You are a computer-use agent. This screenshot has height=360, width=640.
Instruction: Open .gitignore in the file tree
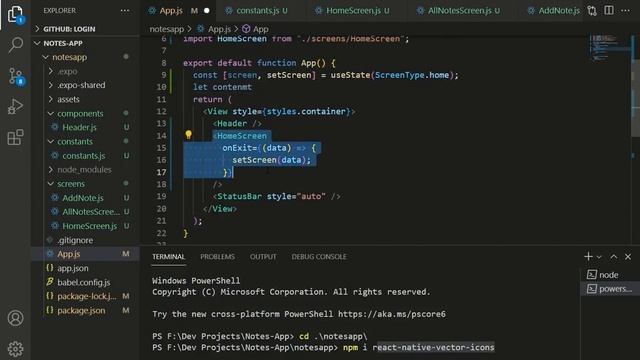pyautogui.click(x=86, y=240)
